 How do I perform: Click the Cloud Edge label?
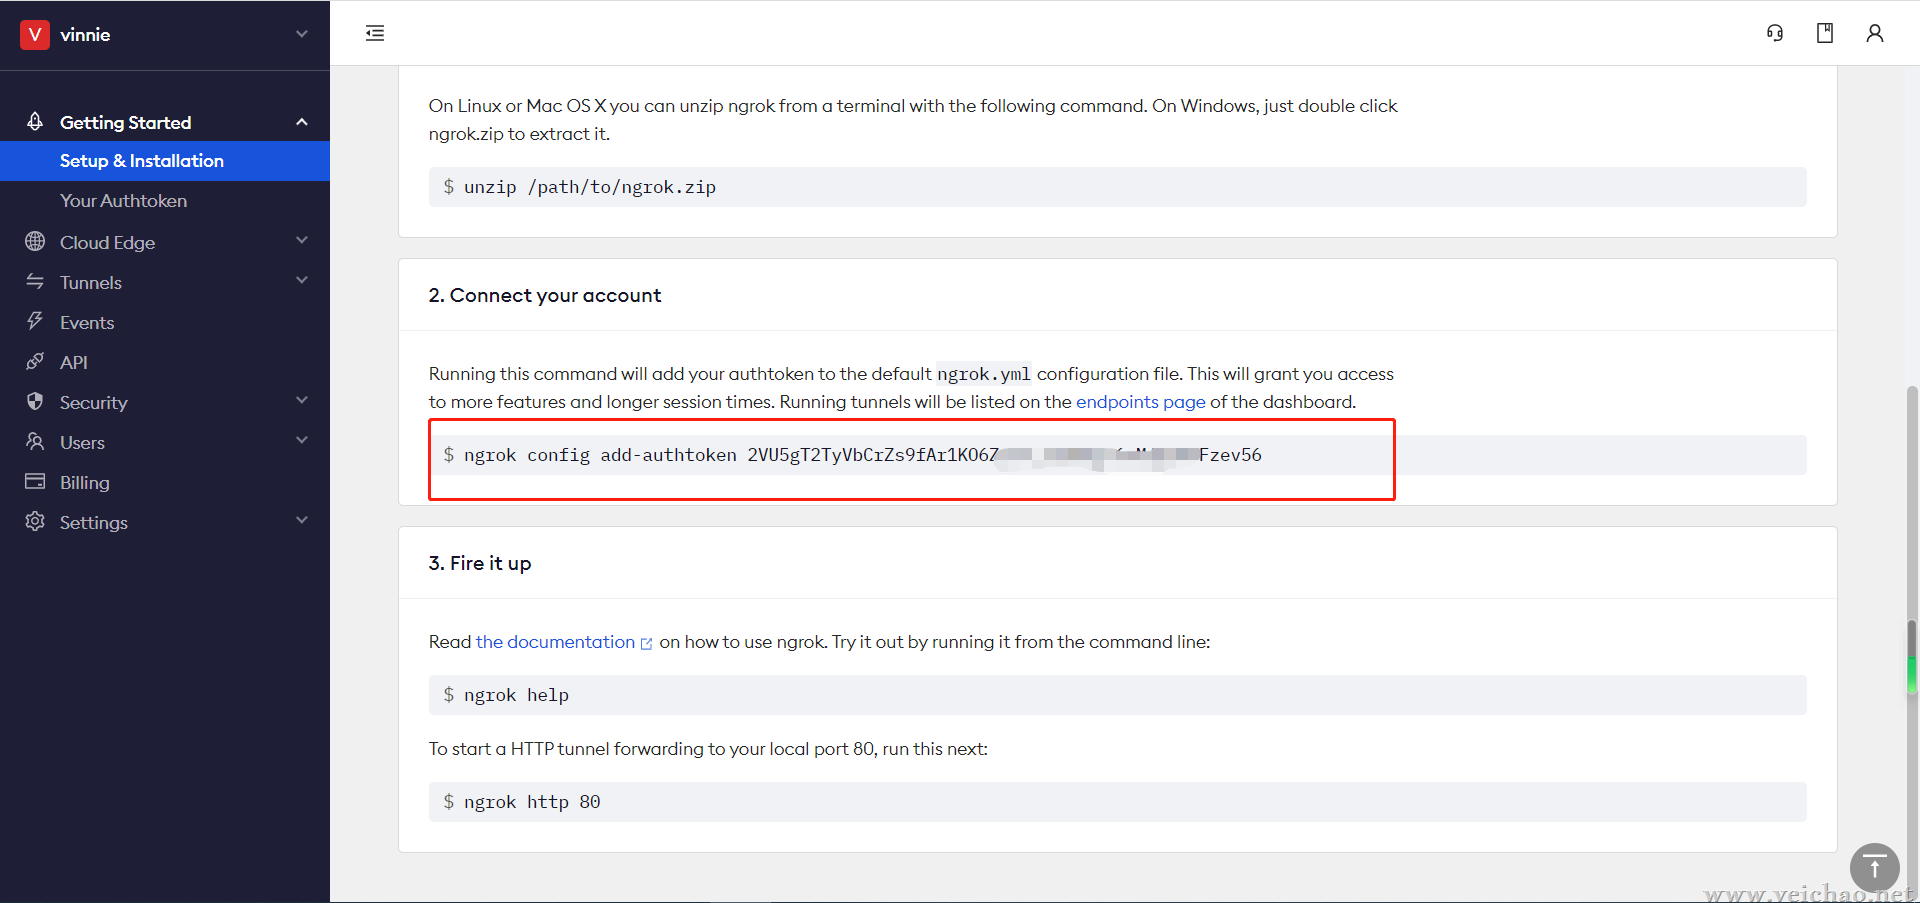(107, 243)
